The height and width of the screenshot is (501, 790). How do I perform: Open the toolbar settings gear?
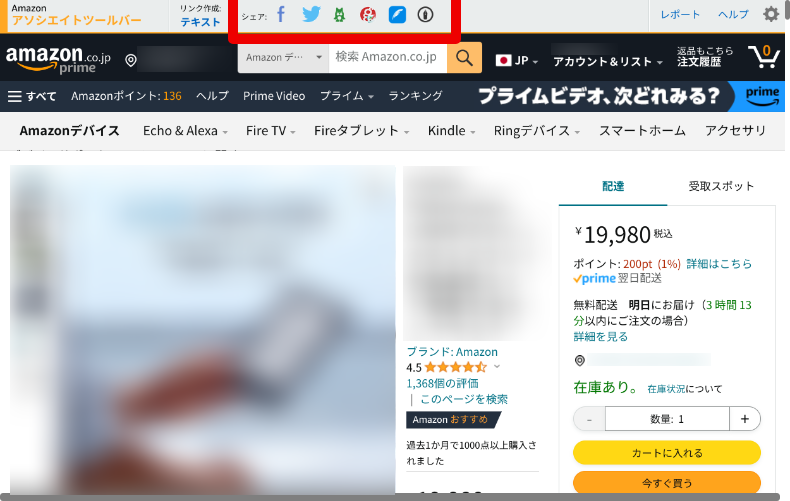[771, 14]
